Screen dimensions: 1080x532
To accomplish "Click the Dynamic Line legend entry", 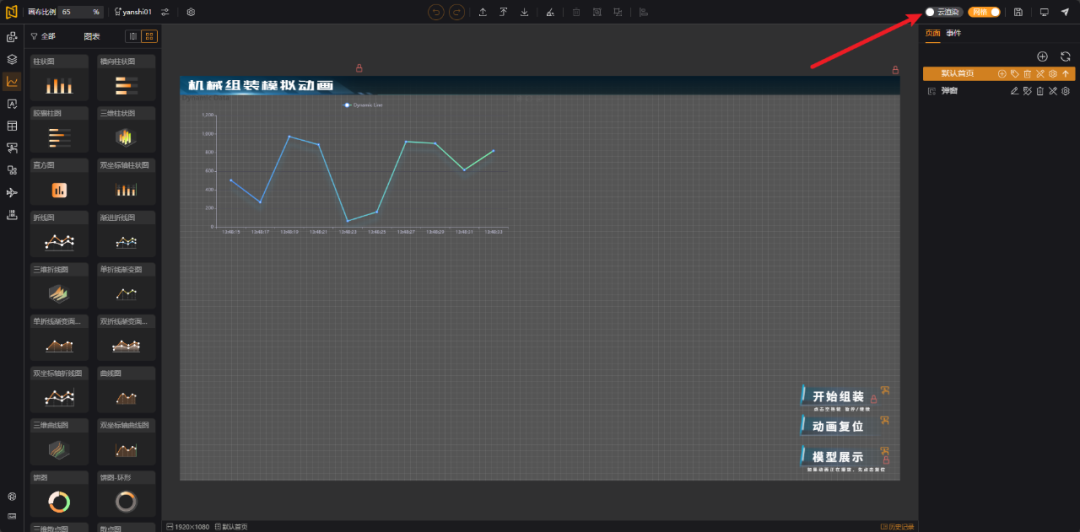I will [x=363, y=105].
